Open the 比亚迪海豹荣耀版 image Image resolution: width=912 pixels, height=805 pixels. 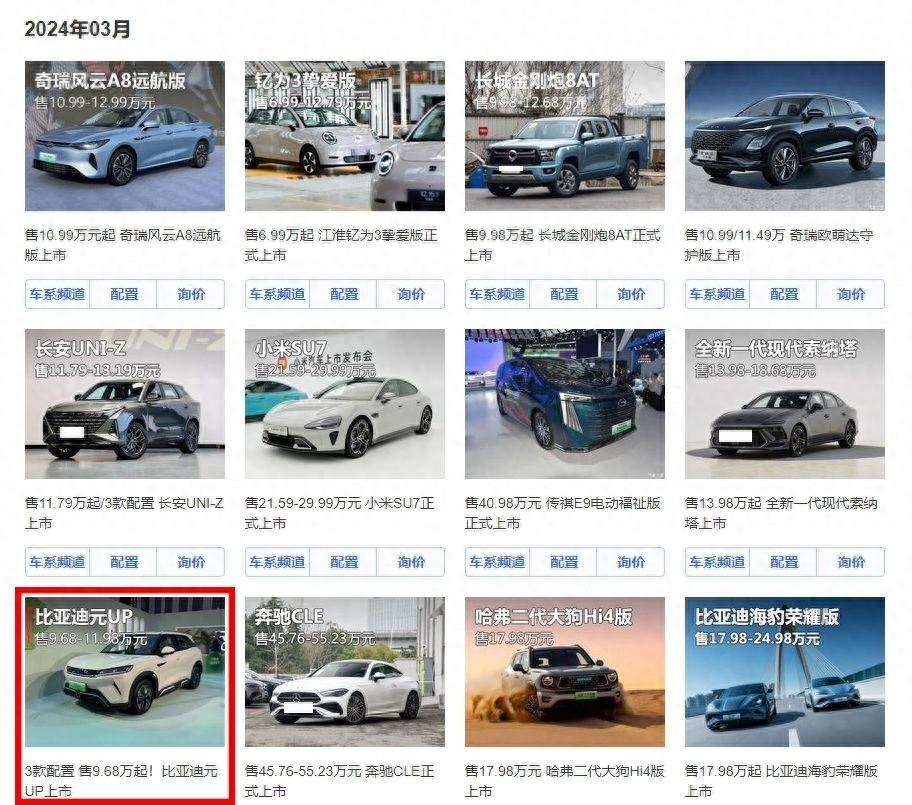pos(785,672)
